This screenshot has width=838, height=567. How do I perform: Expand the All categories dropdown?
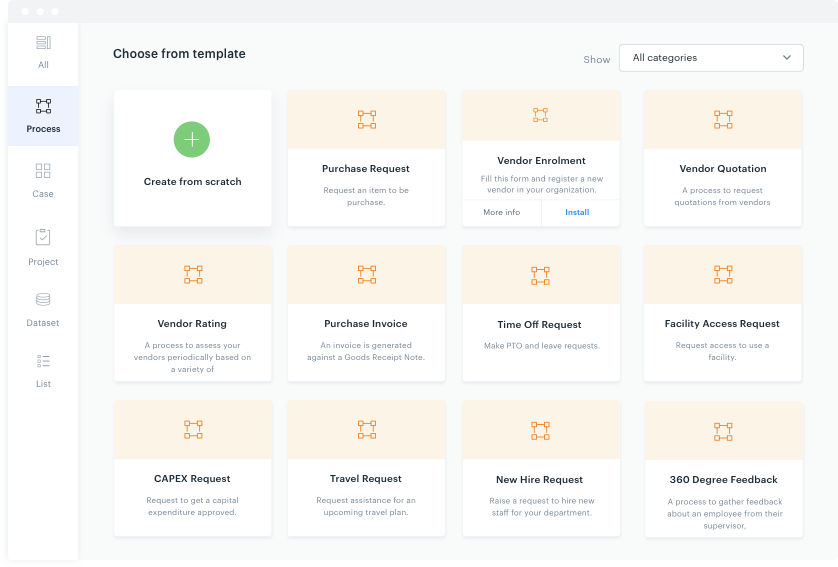pos(710,58)
